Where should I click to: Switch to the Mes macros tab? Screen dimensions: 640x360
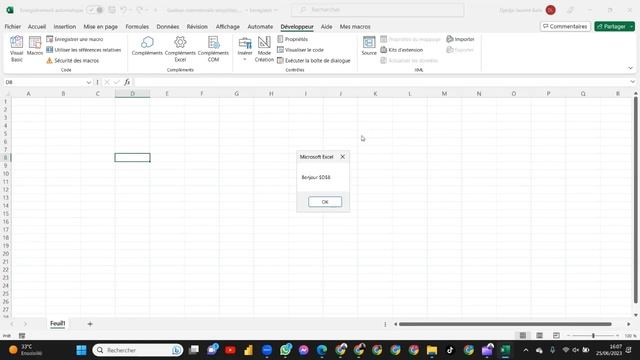[x=355, y=27]
